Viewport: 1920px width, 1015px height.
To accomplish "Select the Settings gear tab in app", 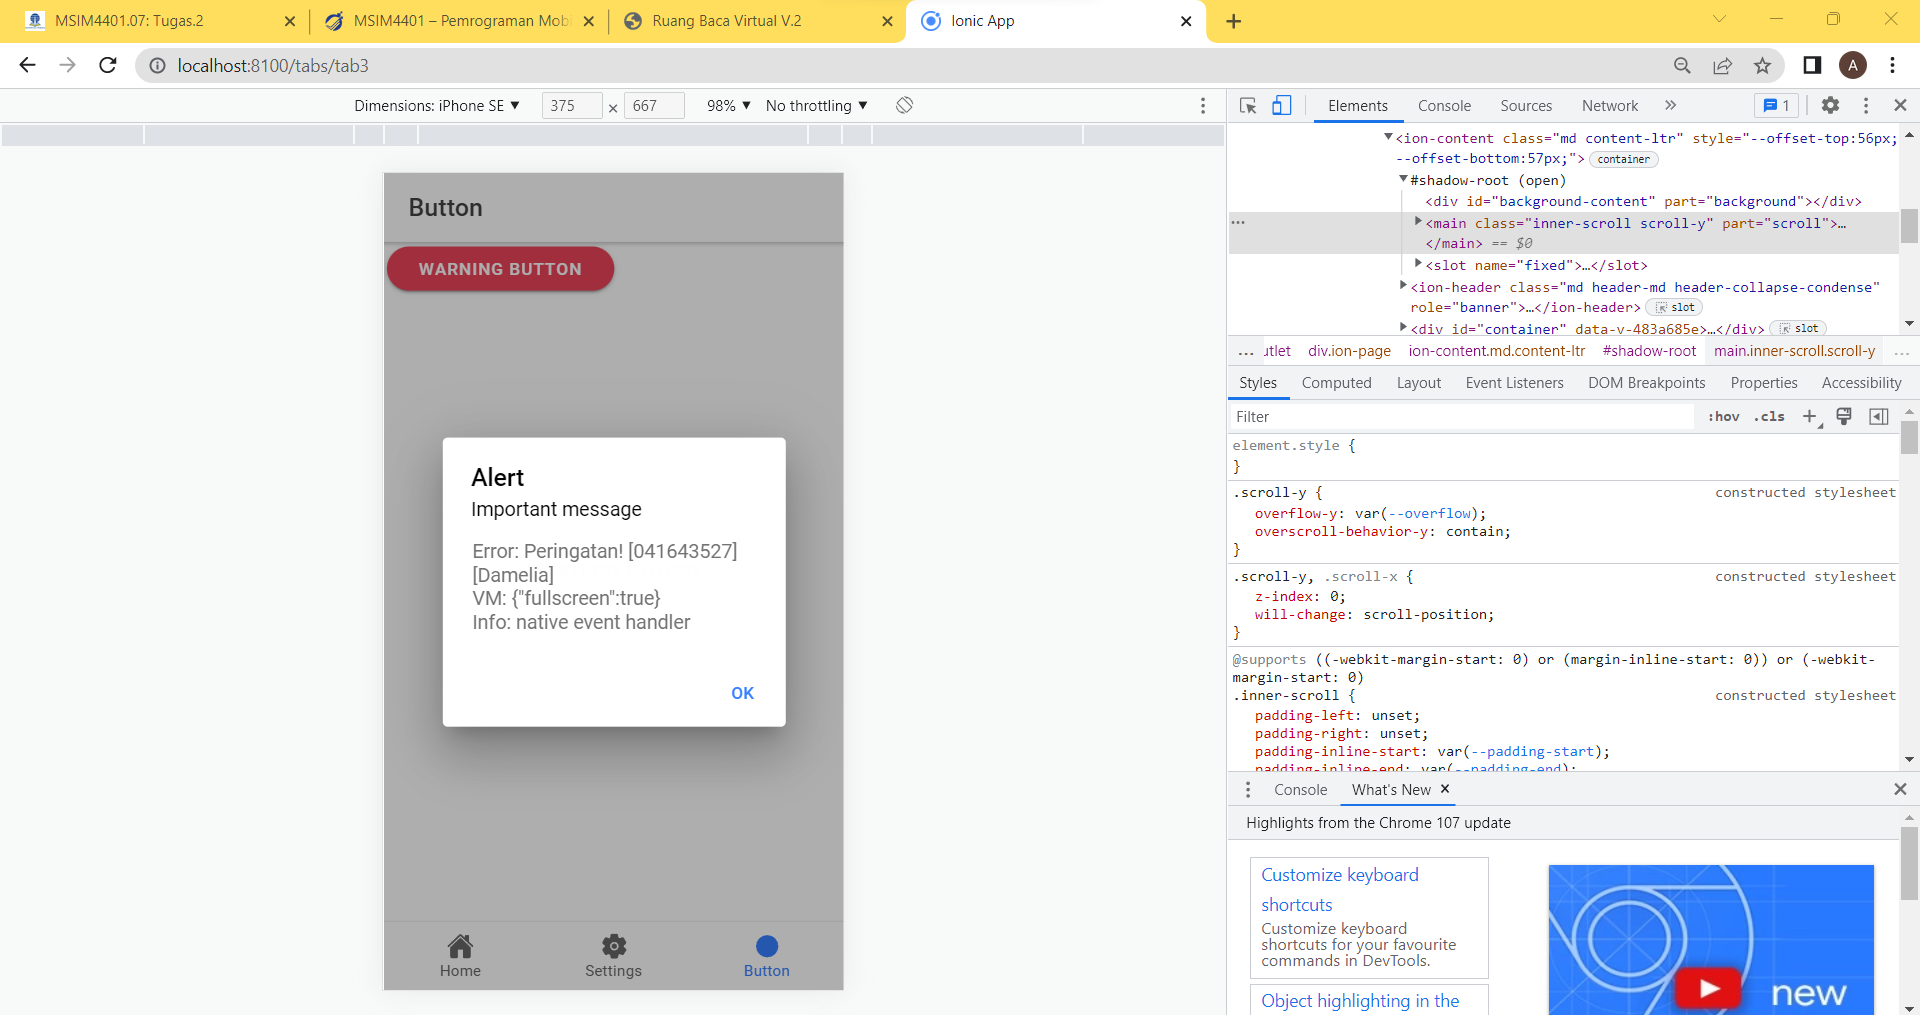I will click(613, 945).
